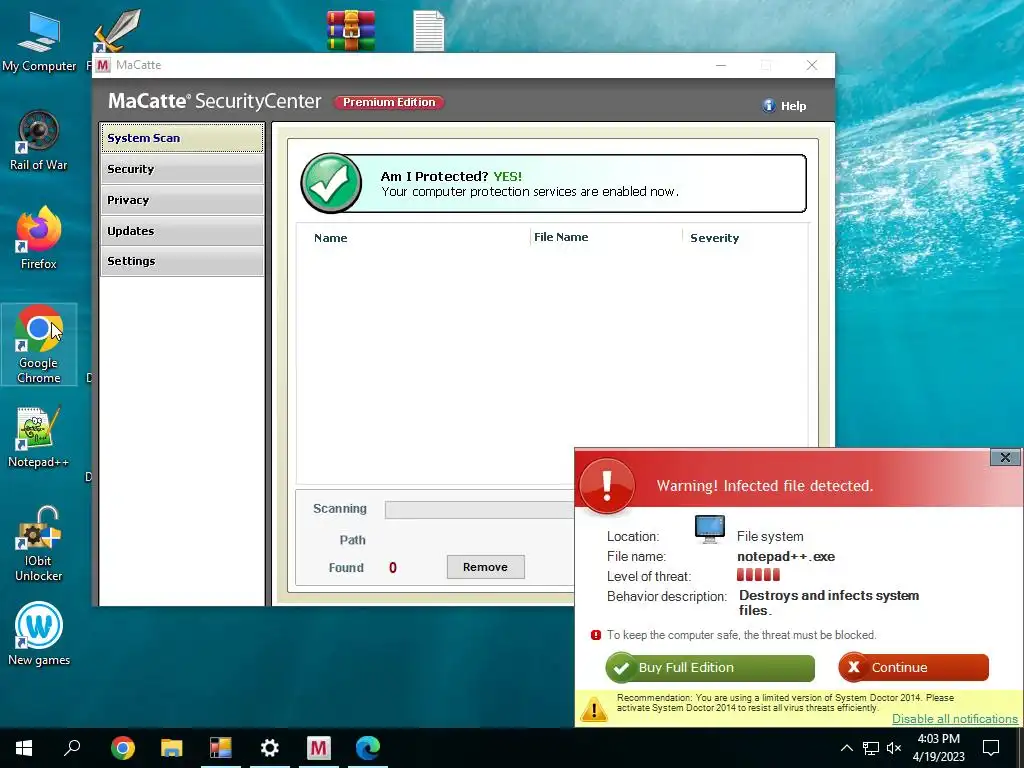Minimize the MaCatte window
Image resolution: width=1024 pixels, height=768 pixels.
click(x=721, y=65)
